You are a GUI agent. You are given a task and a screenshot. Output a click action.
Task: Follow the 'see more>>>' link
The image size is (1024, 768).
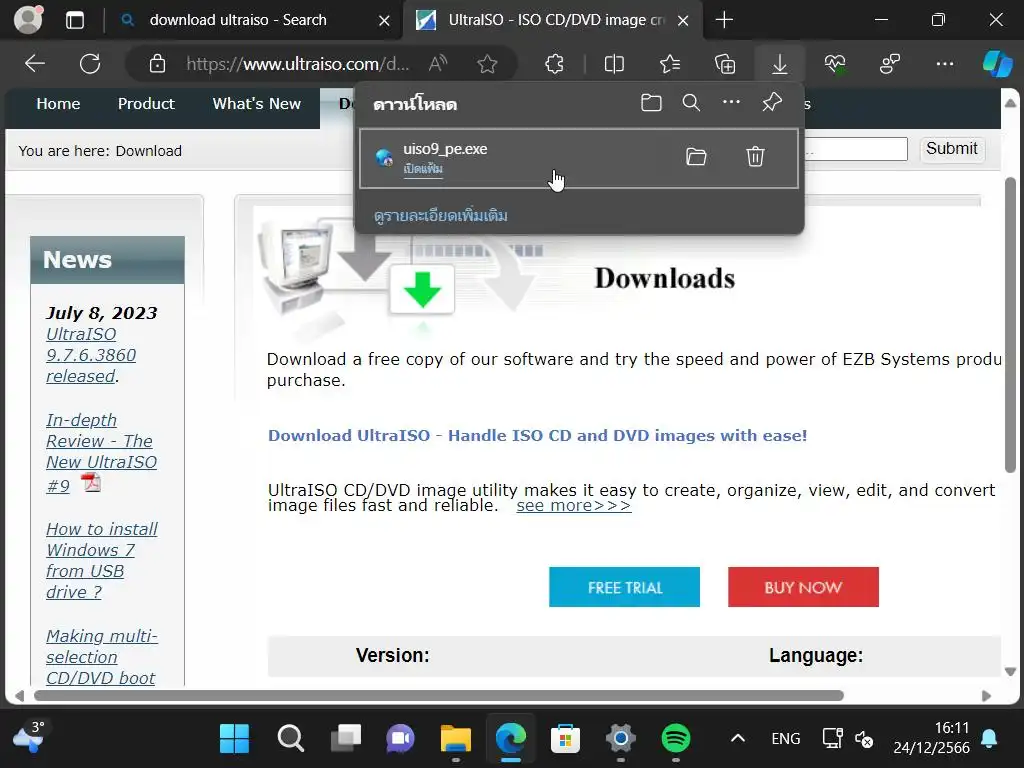coord(573,505)
